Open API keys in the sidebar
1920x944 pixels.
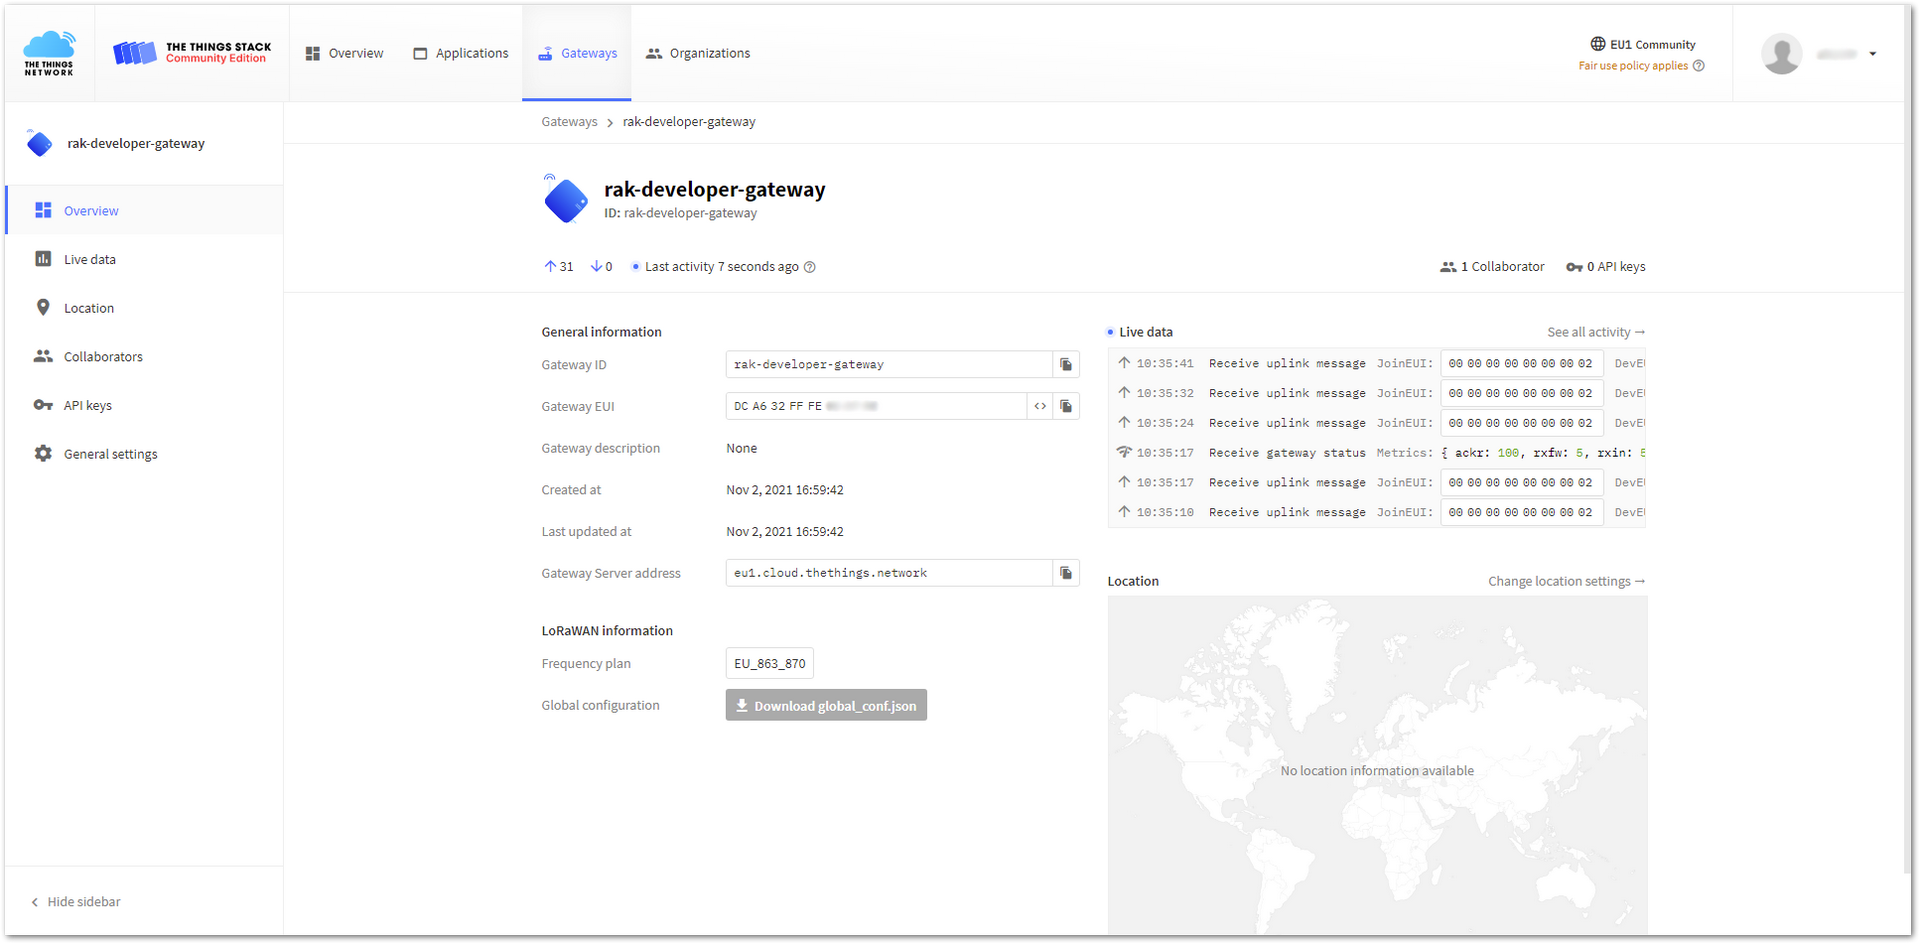tap(144, 405)
